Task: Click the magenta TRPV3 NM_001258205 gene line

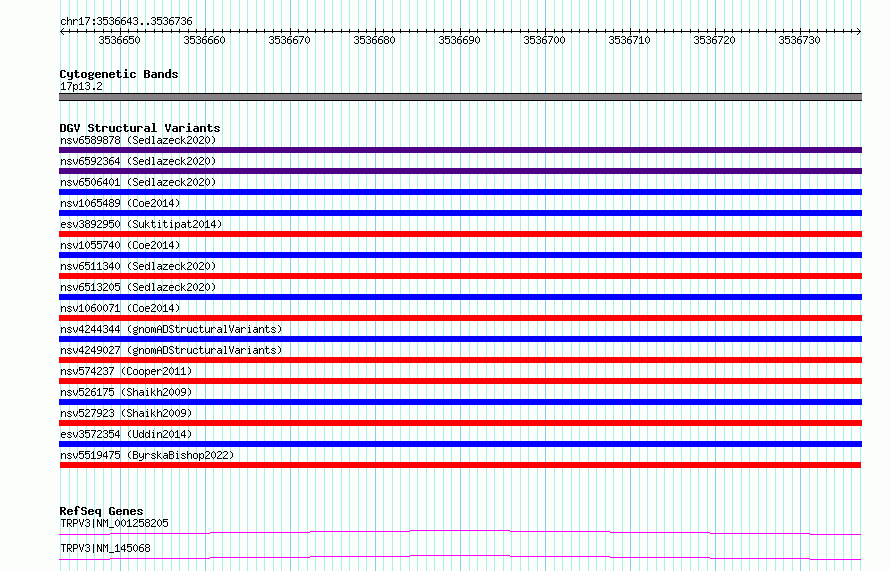Action: pyautogui.click(x=460, y=532)
